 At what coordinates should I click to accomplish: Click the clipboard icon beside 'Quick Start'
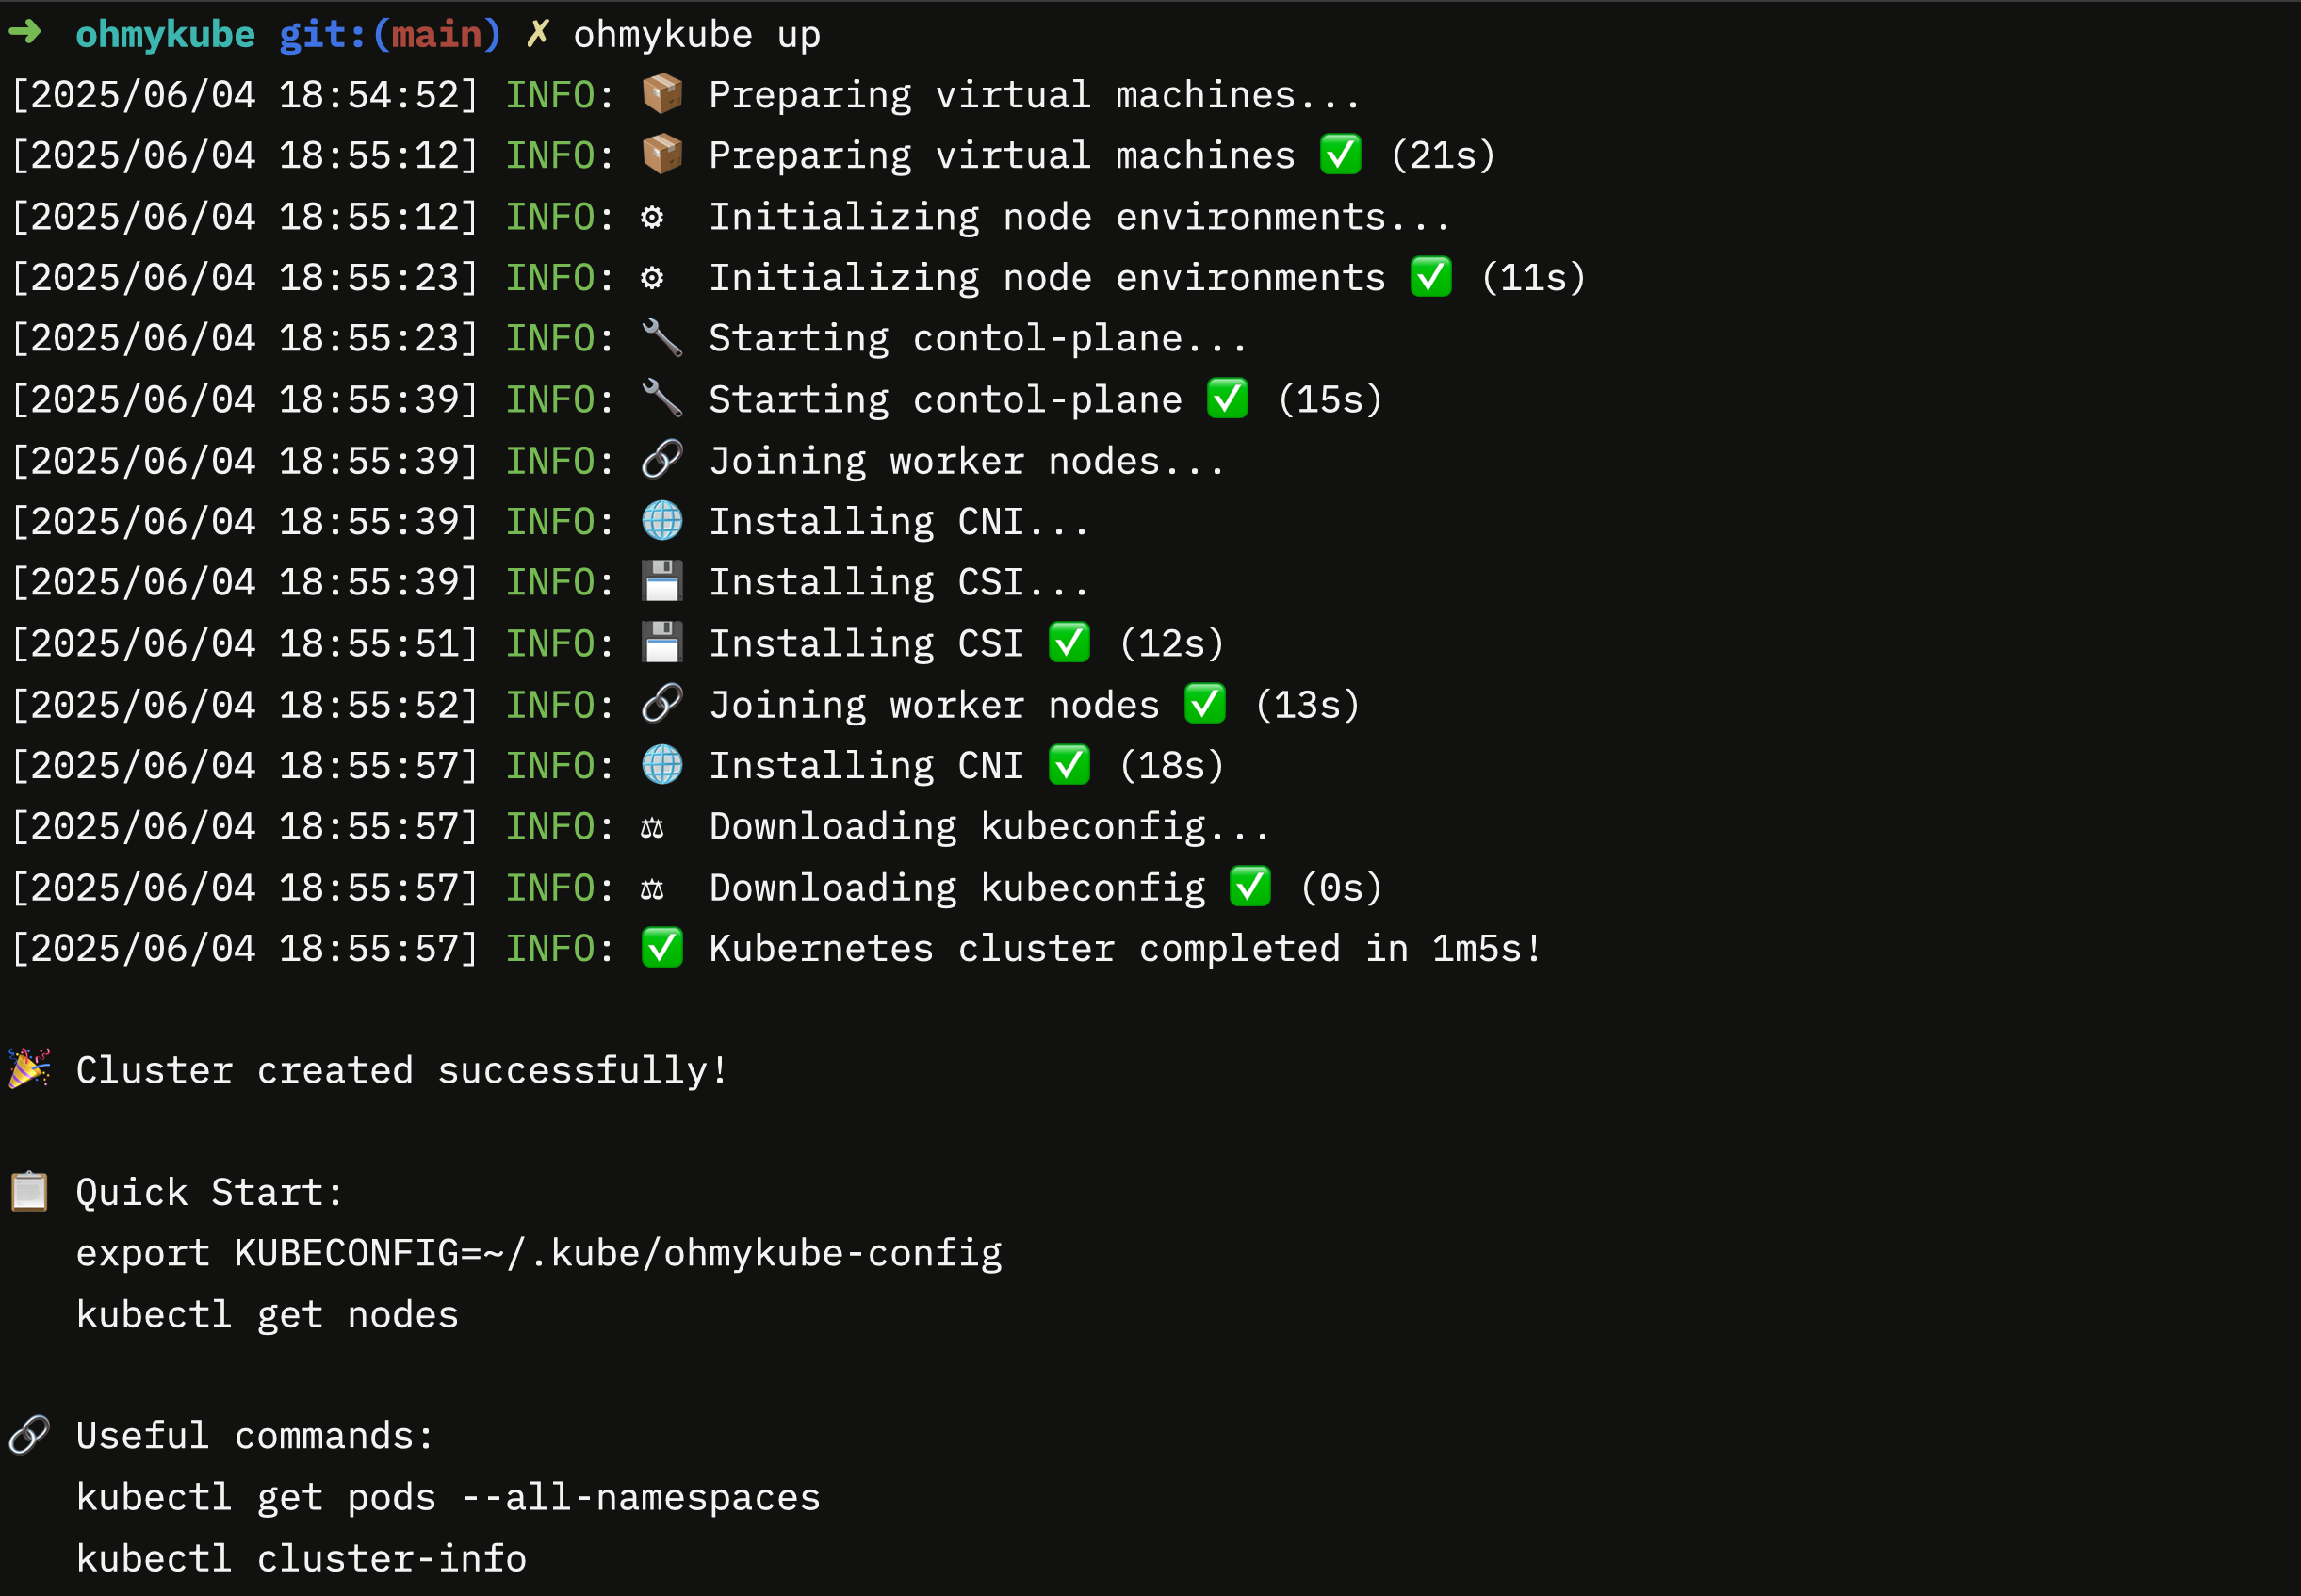[30, 1191]
